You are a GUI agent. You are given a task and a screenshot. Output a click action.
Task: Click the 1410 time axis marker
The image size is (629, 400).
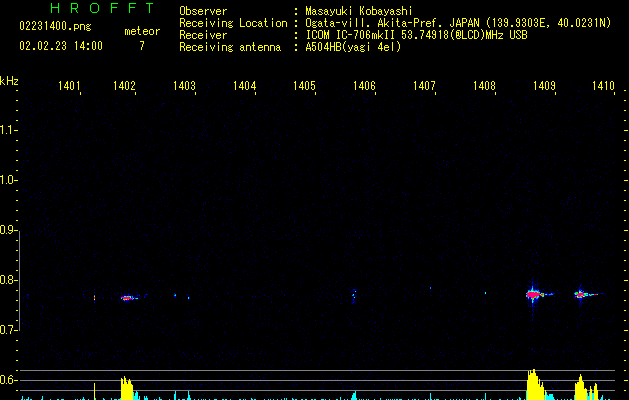tap(603, 86)
